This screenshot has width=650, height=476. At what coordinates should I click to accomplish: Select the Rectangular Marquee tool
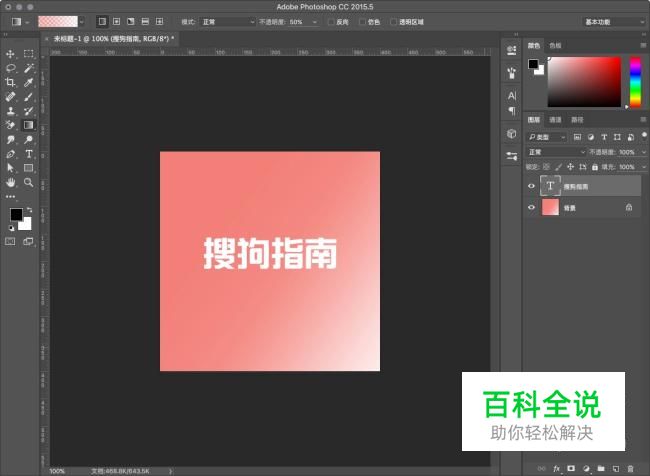29,53
